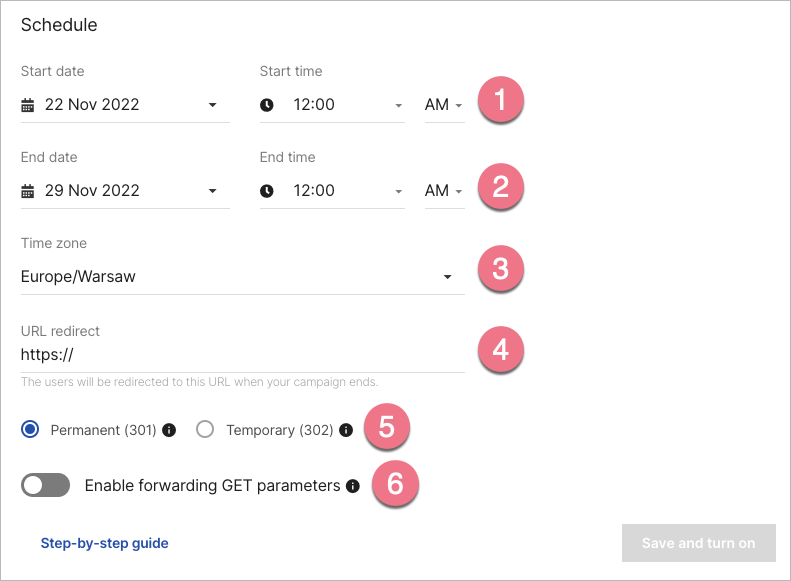Click the URL redirect input field
This screenshot has height=581, width=791.
pyautogui.click(x=242, y=354)
